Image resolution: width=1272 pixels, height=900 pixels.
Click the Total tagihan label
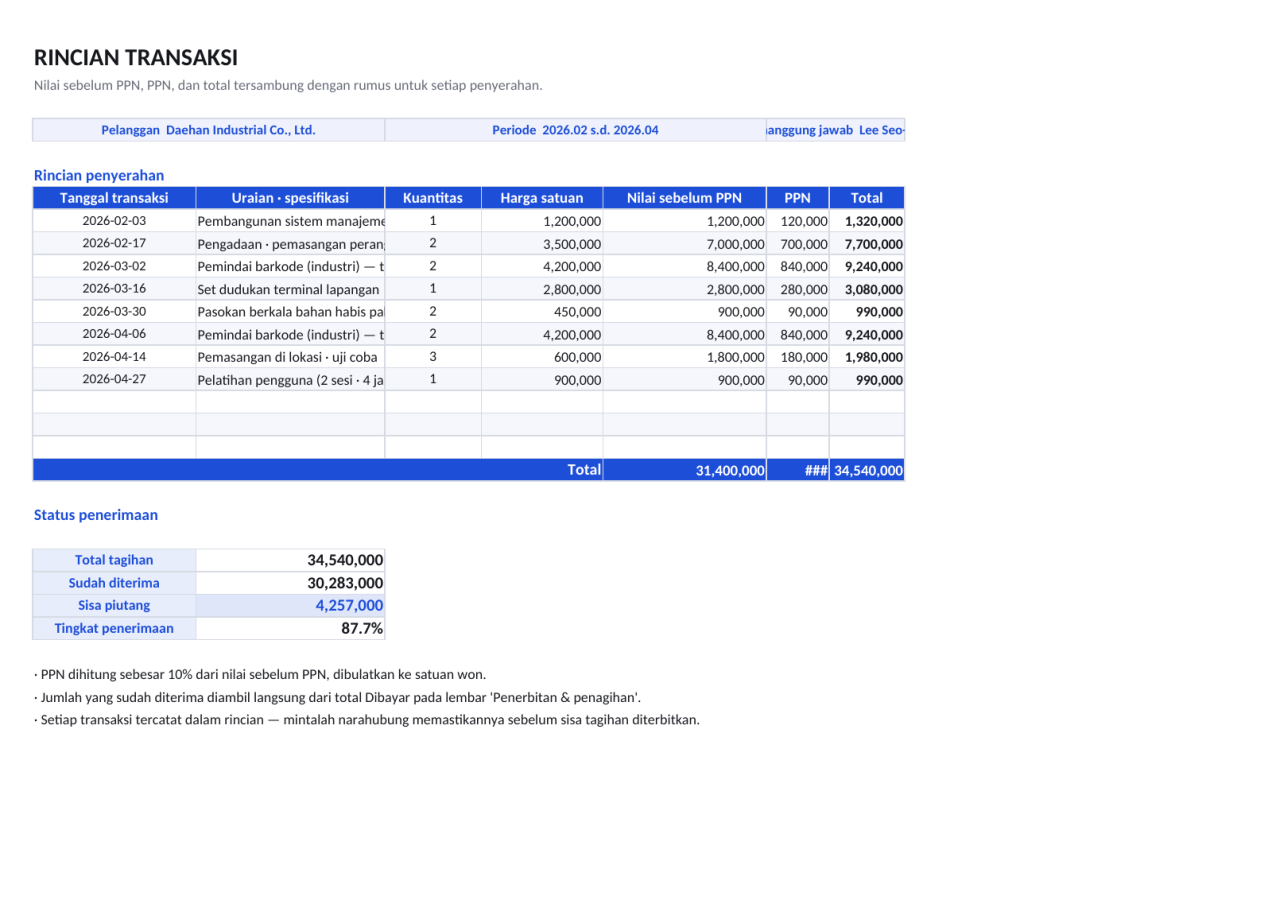pos(114,560)
